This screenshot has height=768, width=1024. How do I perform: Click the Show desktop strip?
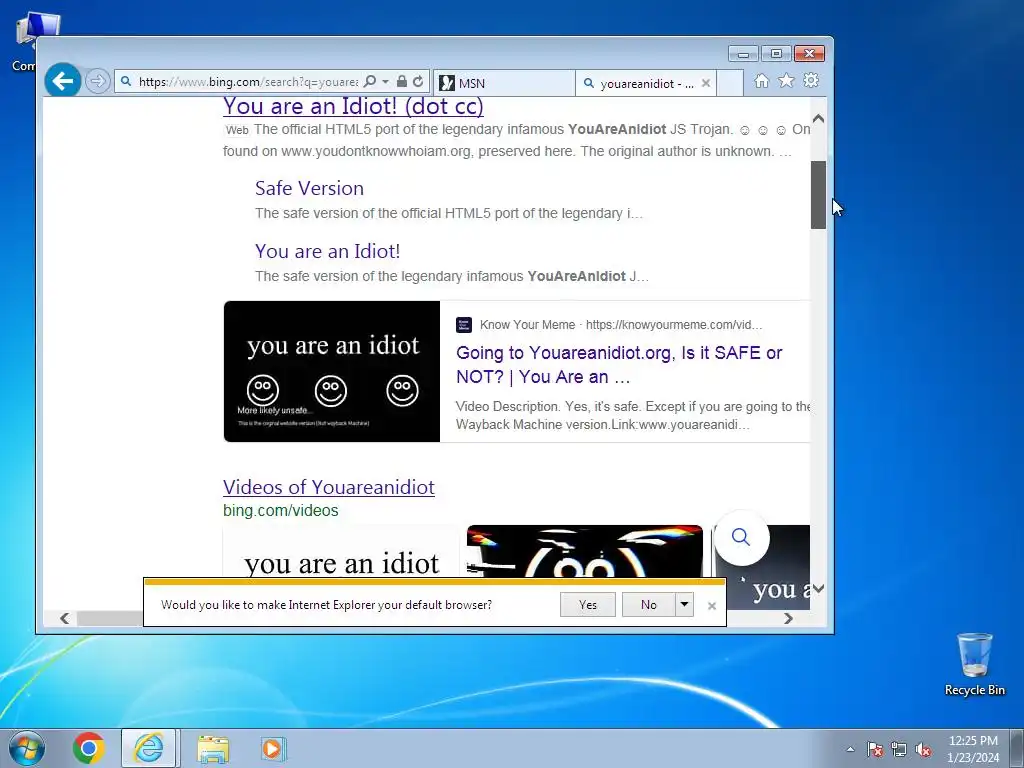point(1017,748)
